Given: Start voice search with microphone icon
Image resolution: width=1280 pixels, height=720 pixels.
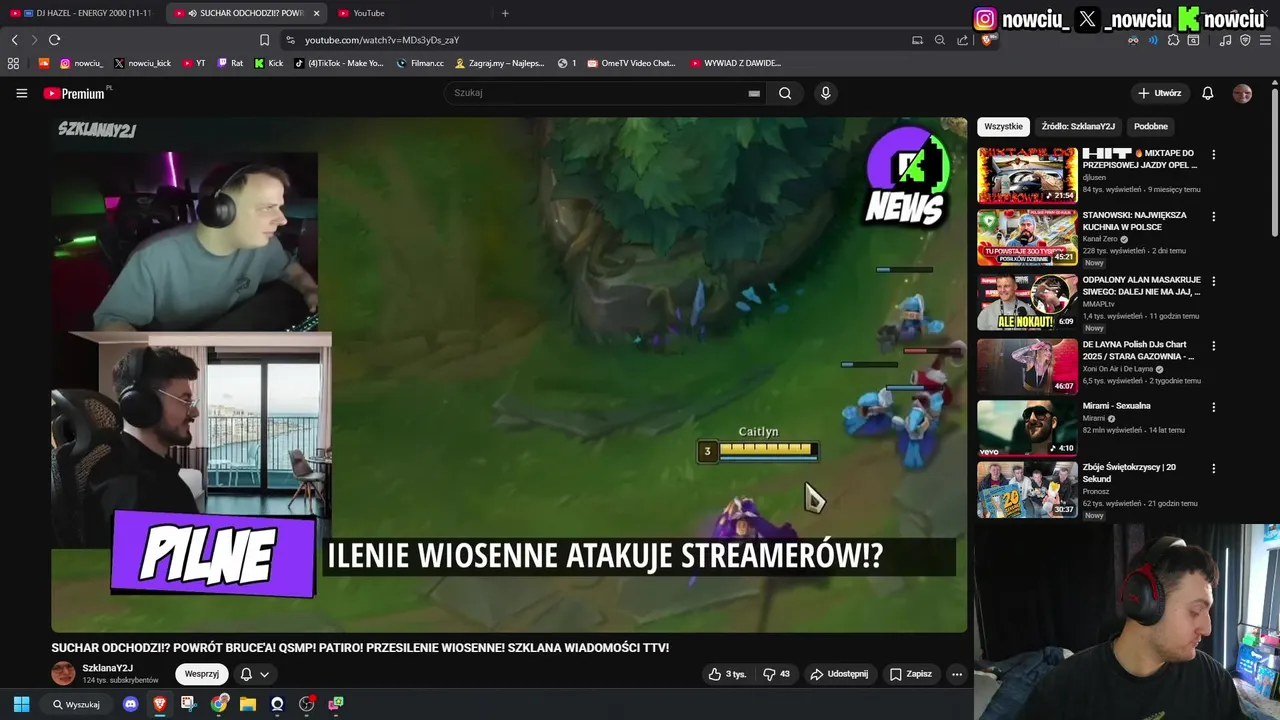Looking at the screenshot, I should 825,93.
